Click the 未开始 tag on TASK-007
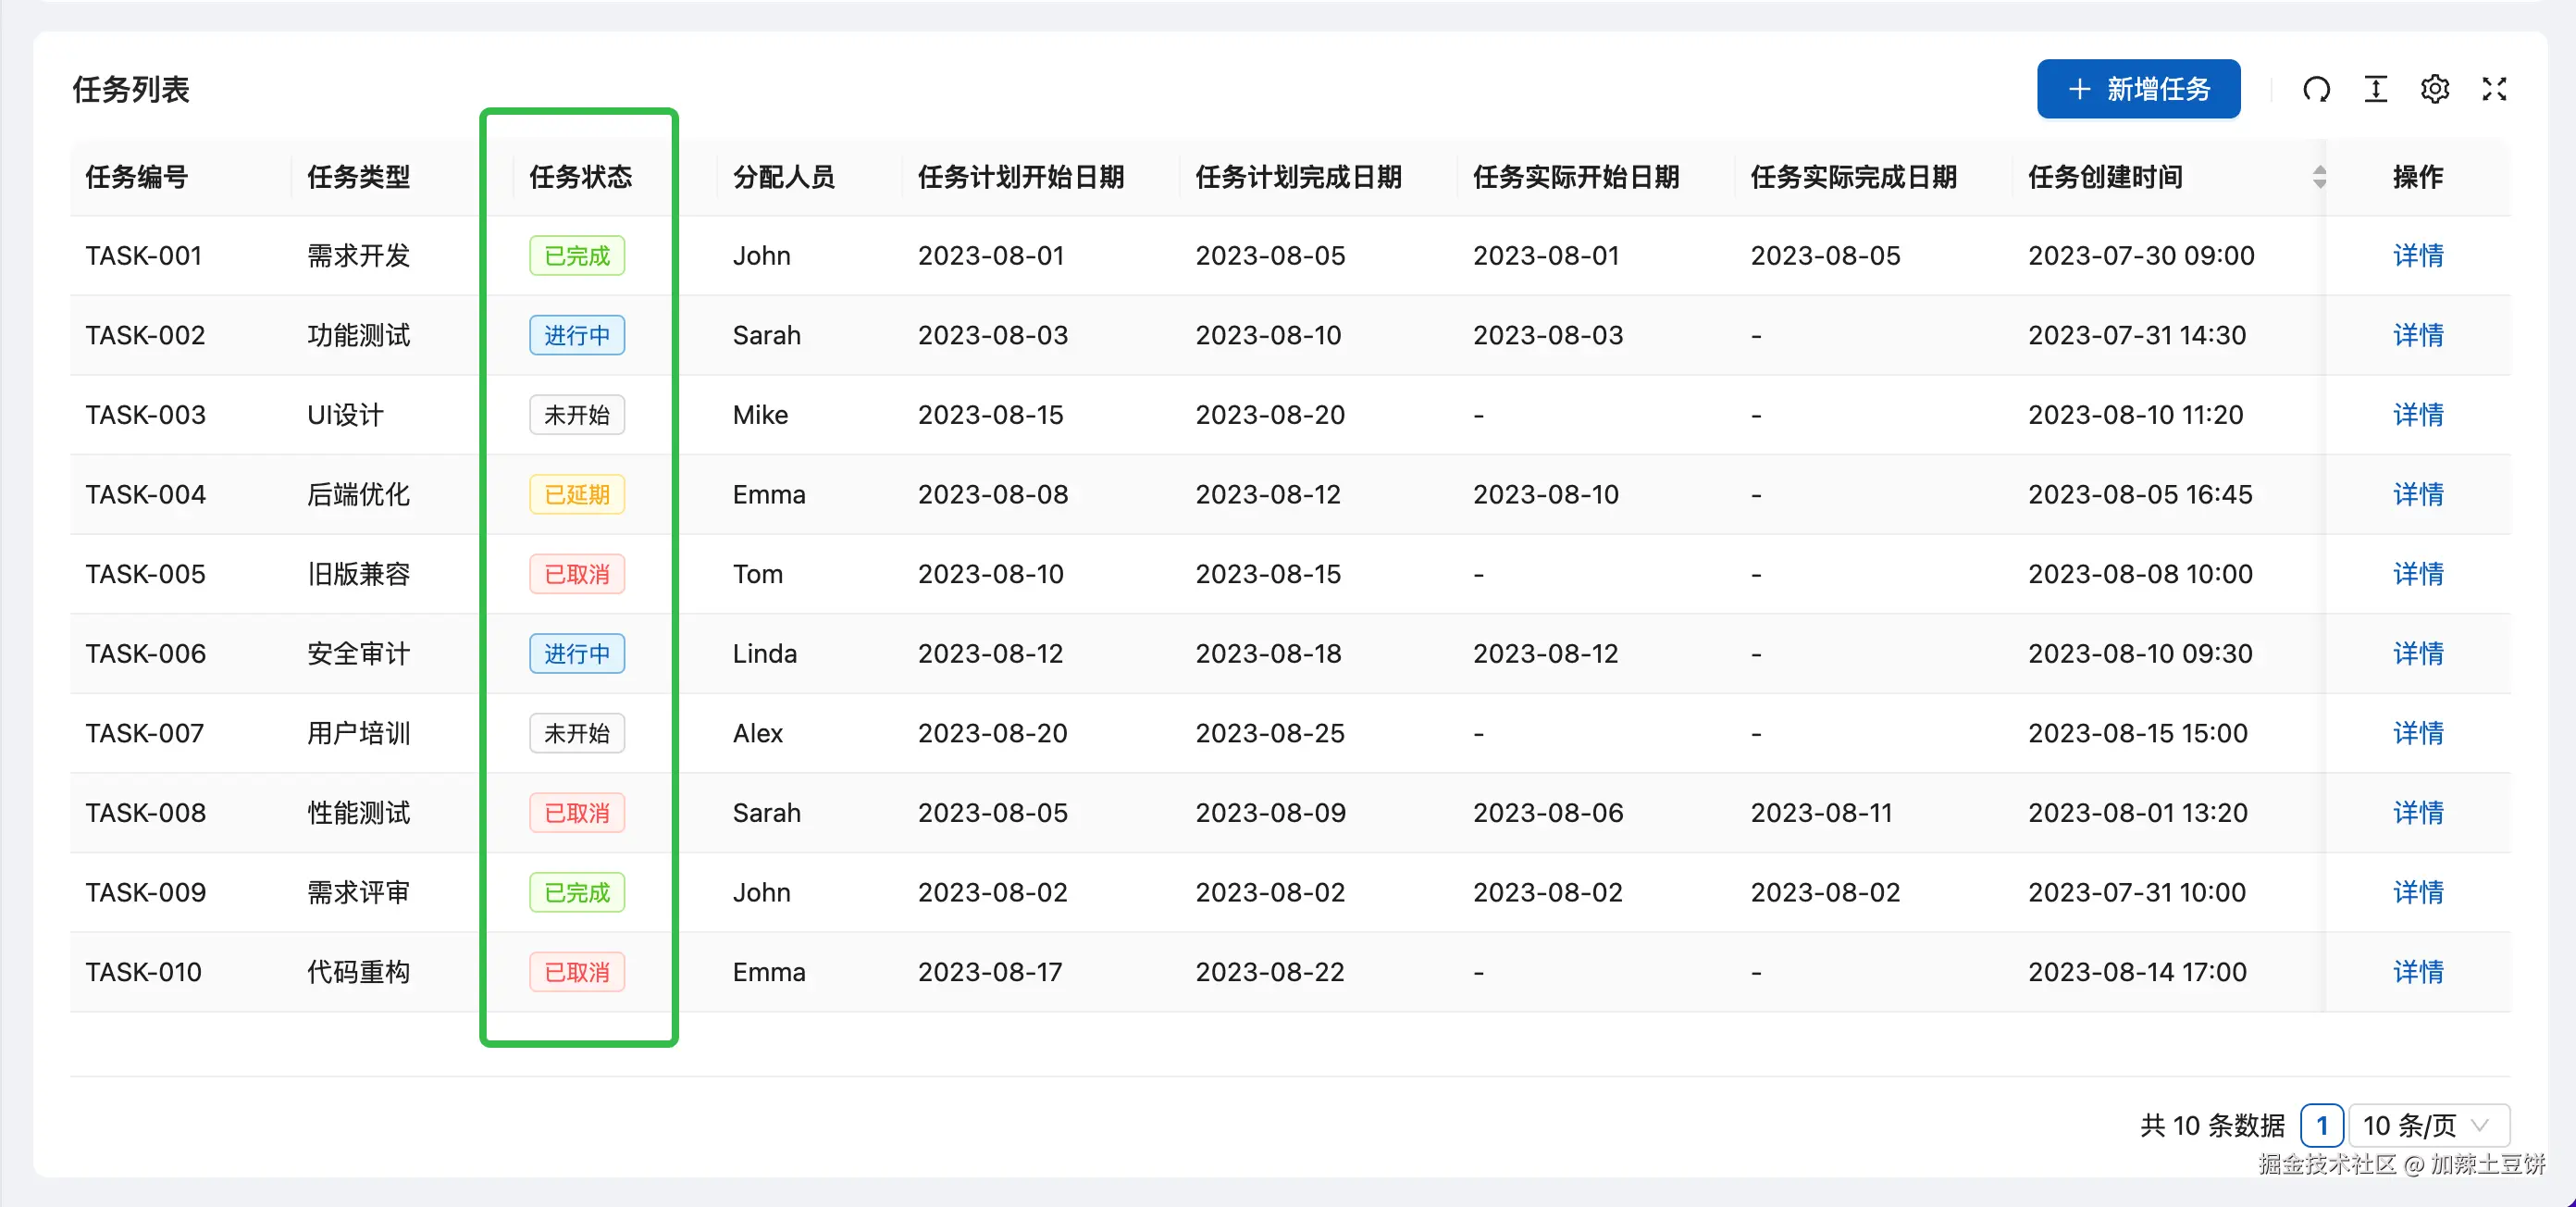The height and width of the screenshot is (1207, 2576). tap(577, 733)
